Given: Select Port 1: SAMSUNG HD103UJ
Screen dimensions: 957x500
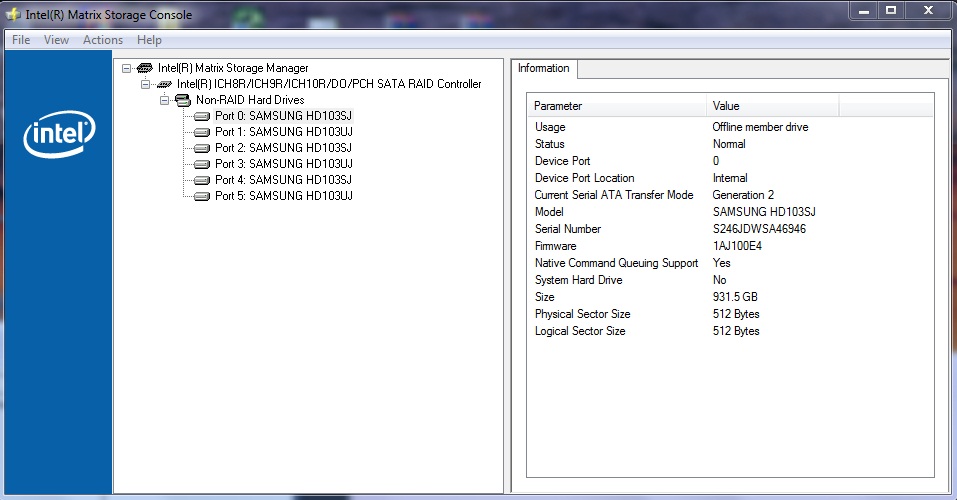Looking at the screenshot, I should [x=284, y=132].
